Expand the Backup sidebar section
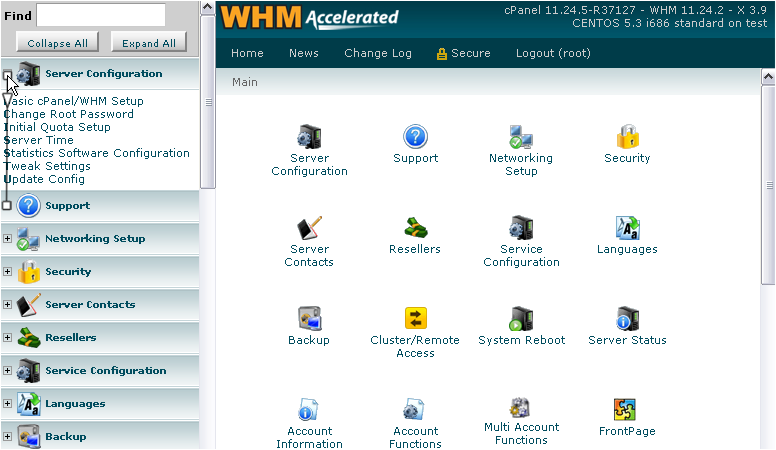Viewport: 776px width, 450px height. [x=7, y=437]
